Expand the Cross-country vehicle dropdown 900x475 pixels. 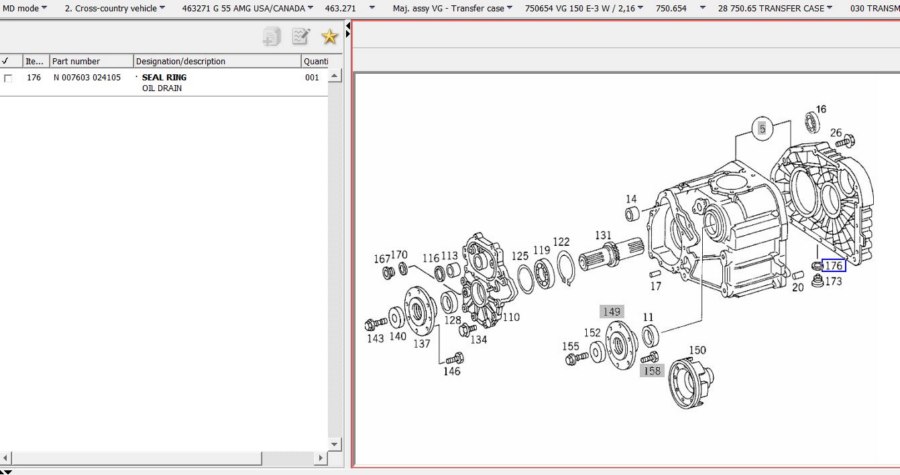[116, 7]
